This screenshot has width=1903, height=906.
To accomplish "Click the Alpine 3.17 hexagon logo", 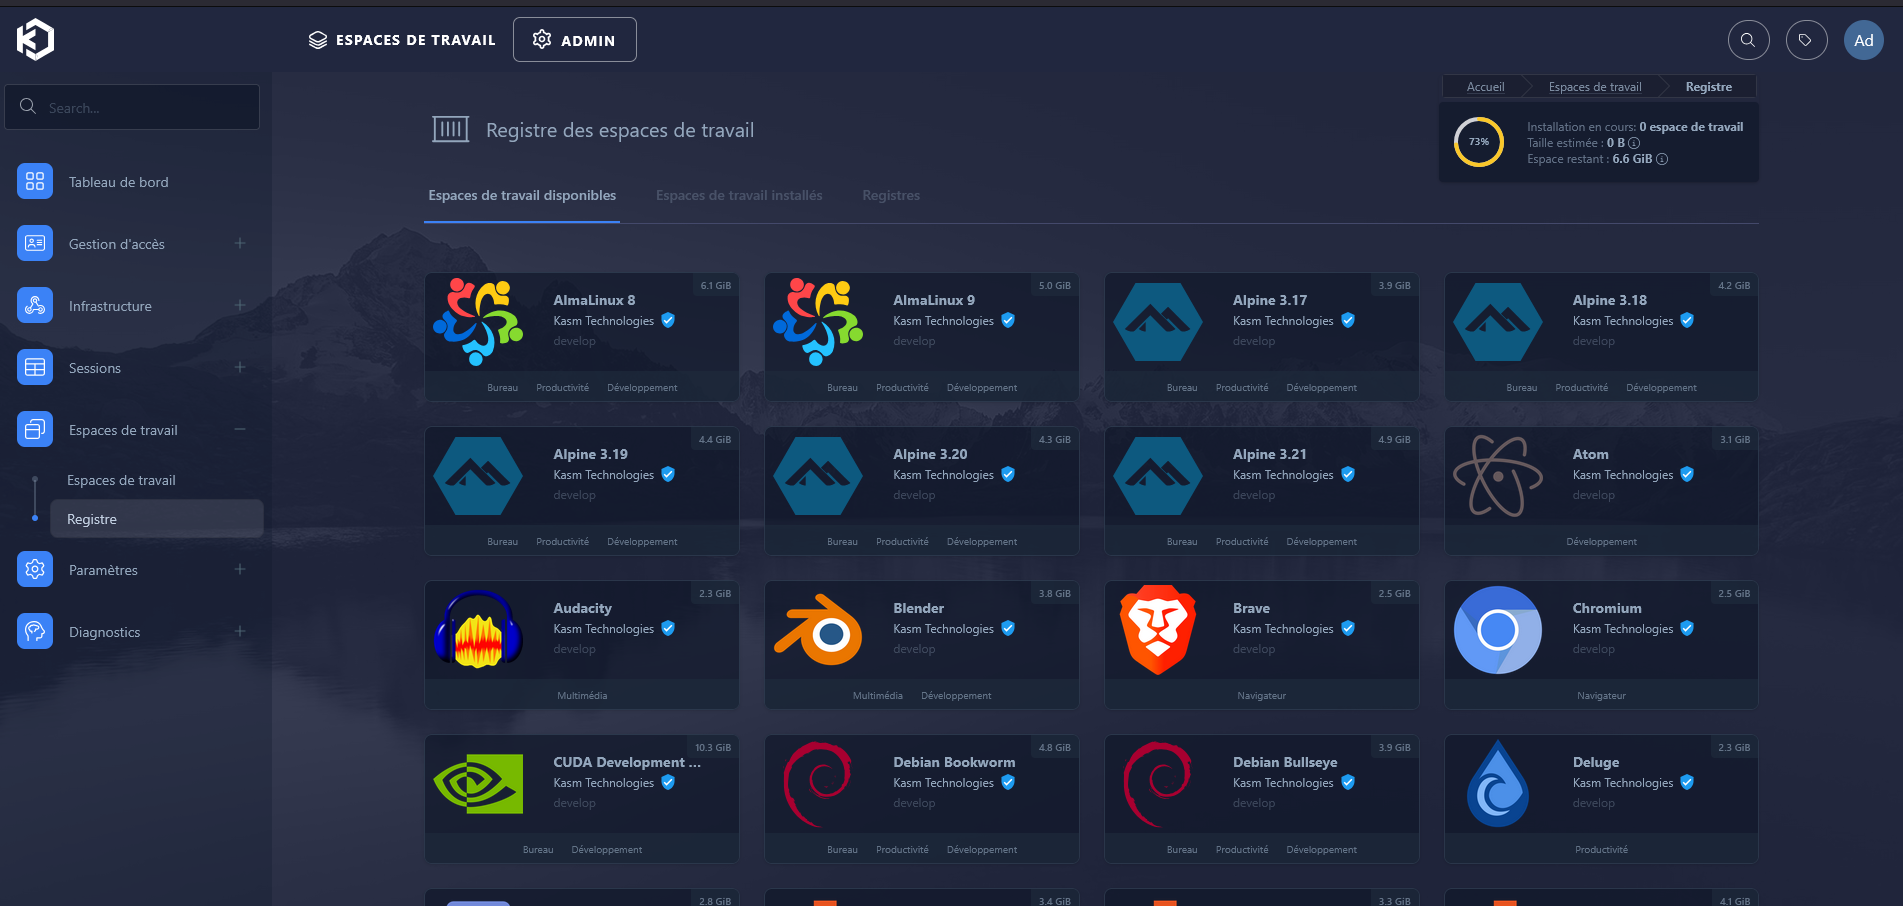I will [1158, 322].
